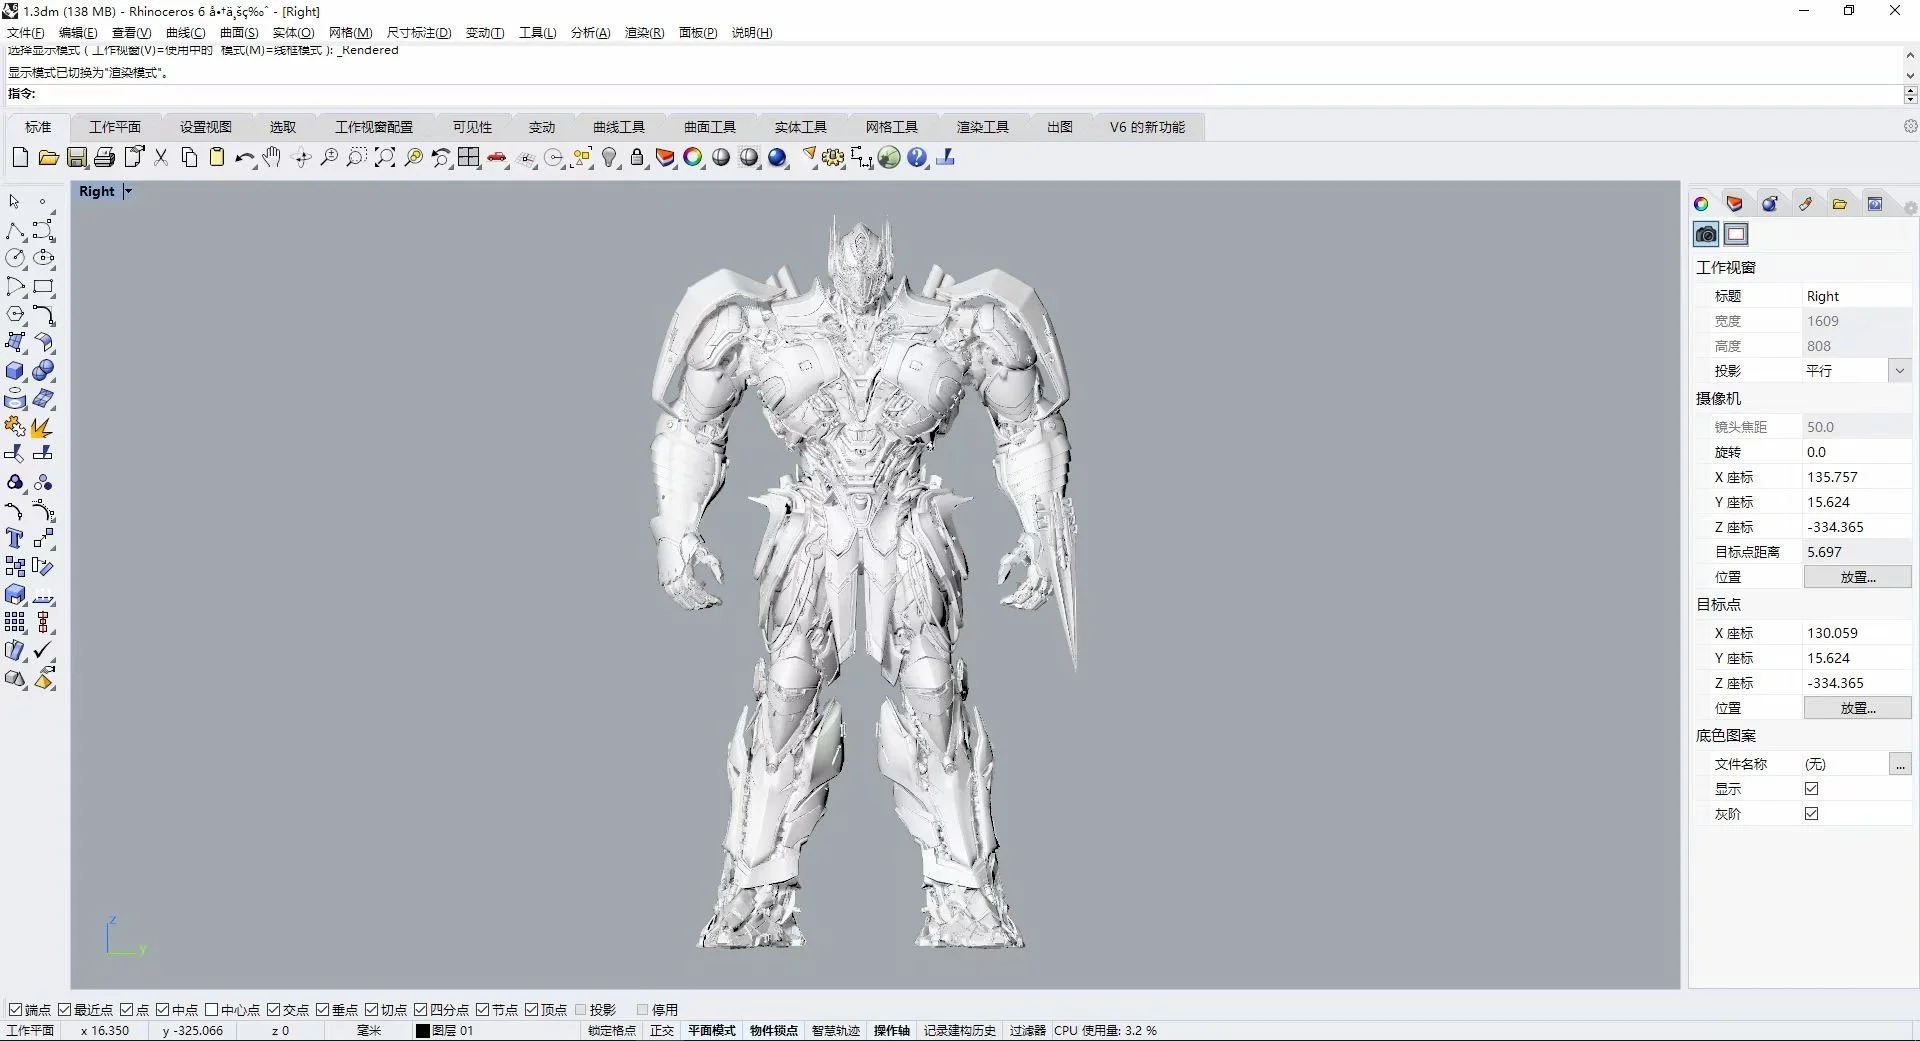
Task: Click the color wheel properties tab icon
Action: [1701, 204]
